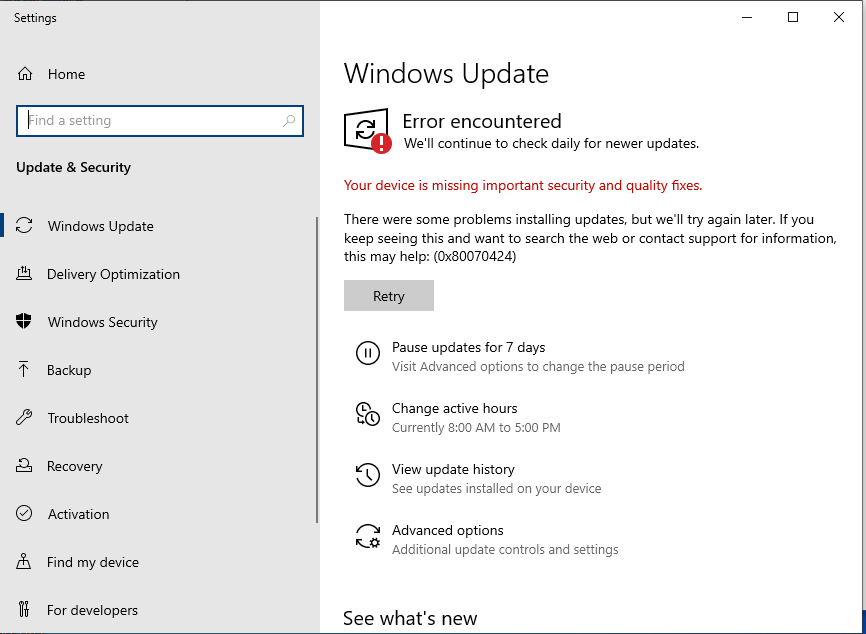
Task: Close the Settings window
Action: click(x=838, y=18)
